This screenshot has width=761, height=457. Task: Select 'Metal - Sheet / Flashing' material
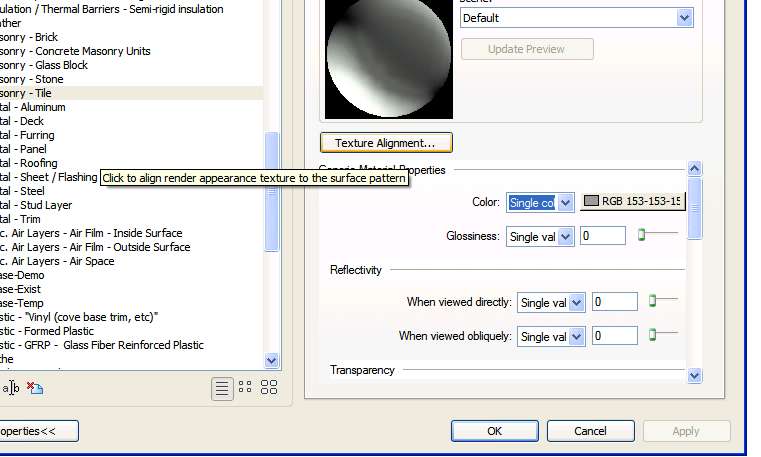[x=49, y=178]
